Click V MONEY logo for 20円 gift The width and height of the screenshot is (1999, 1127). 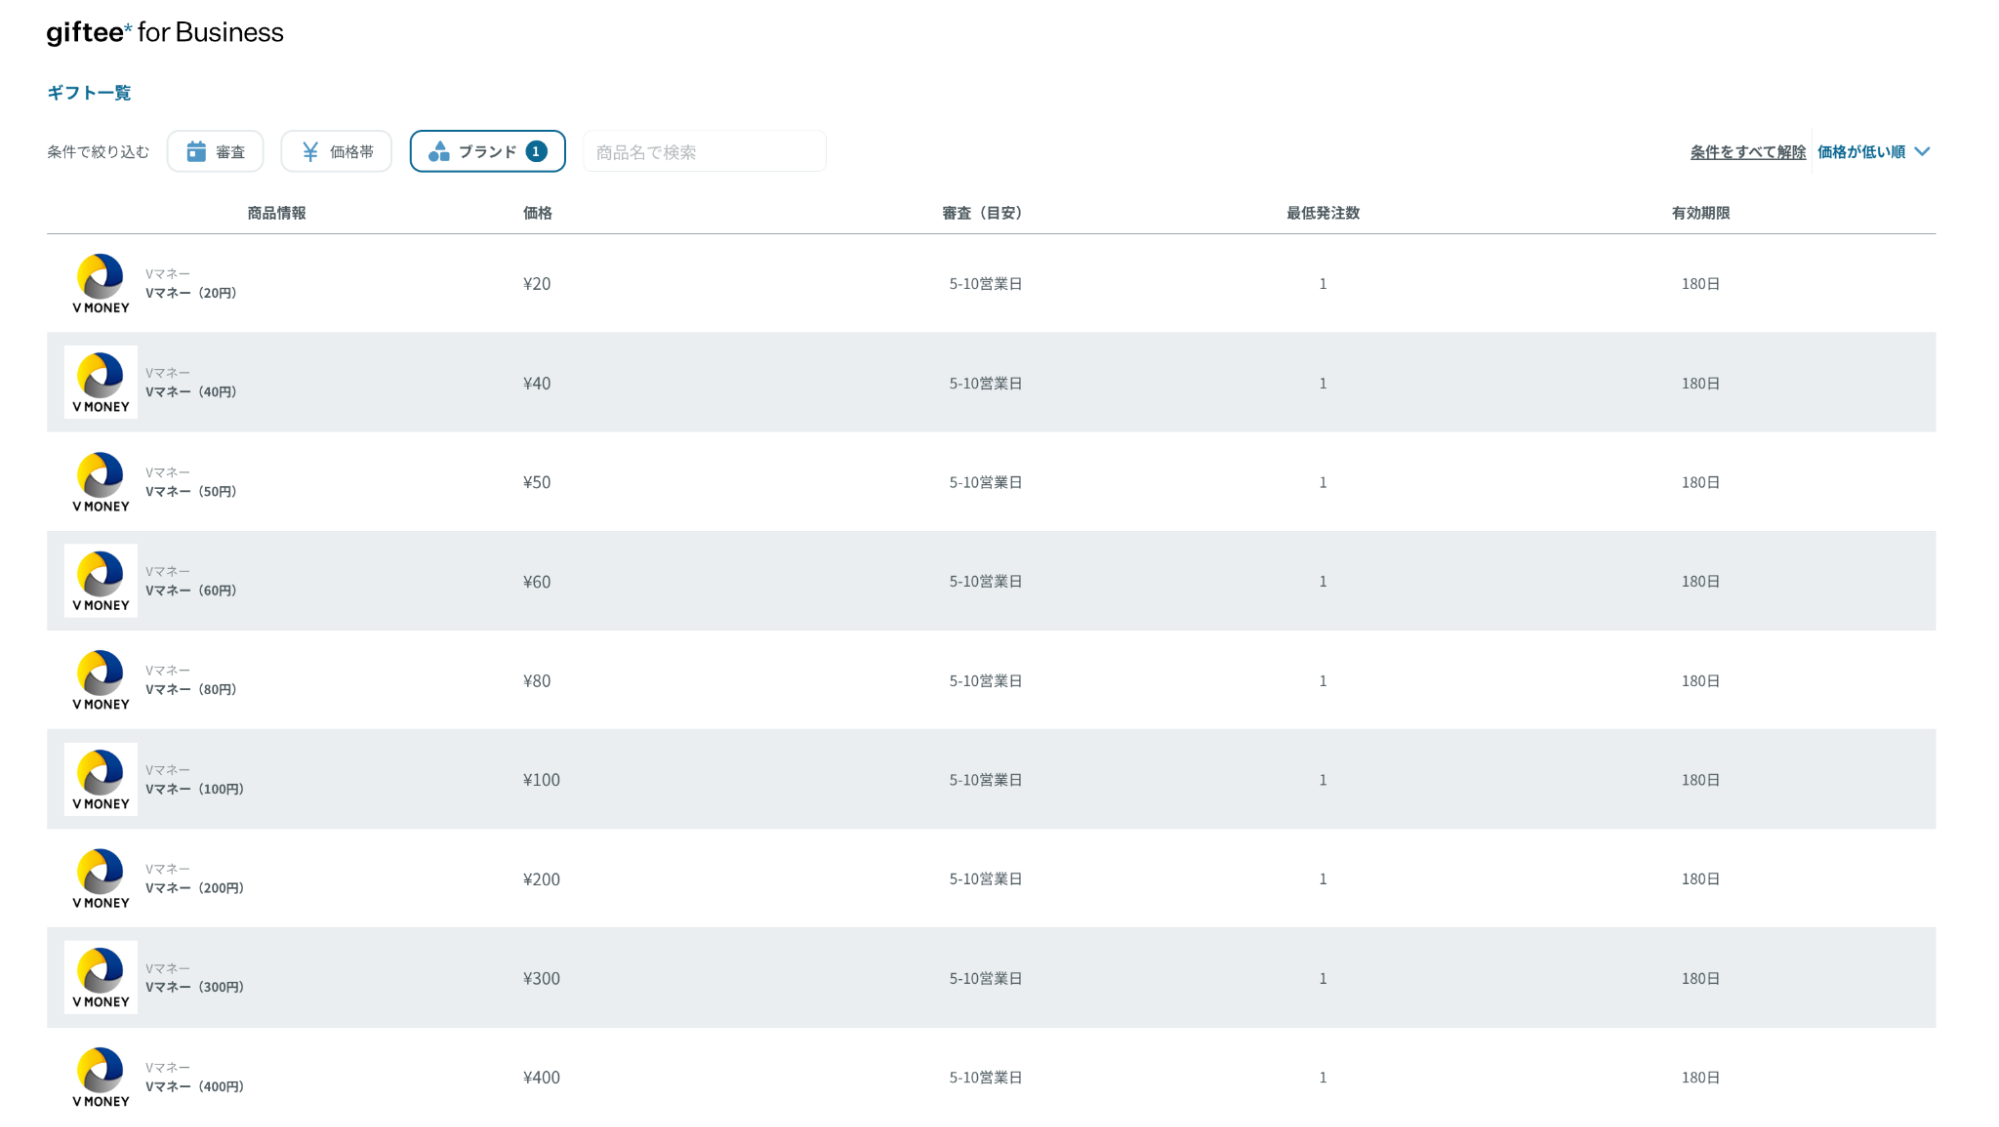coord(101,284)
